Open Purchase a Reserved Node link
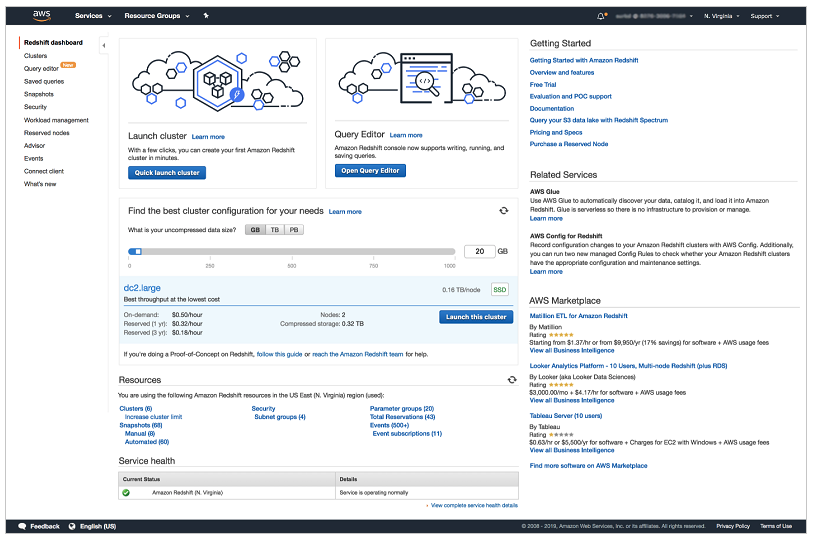Screen dimensions: 813x543 [x=569, y=144]
